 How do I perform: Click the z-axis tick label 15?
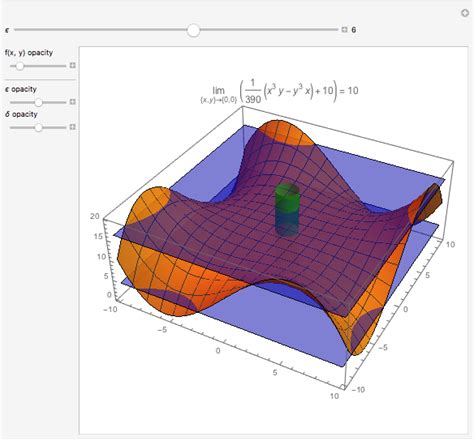point(99,237)
